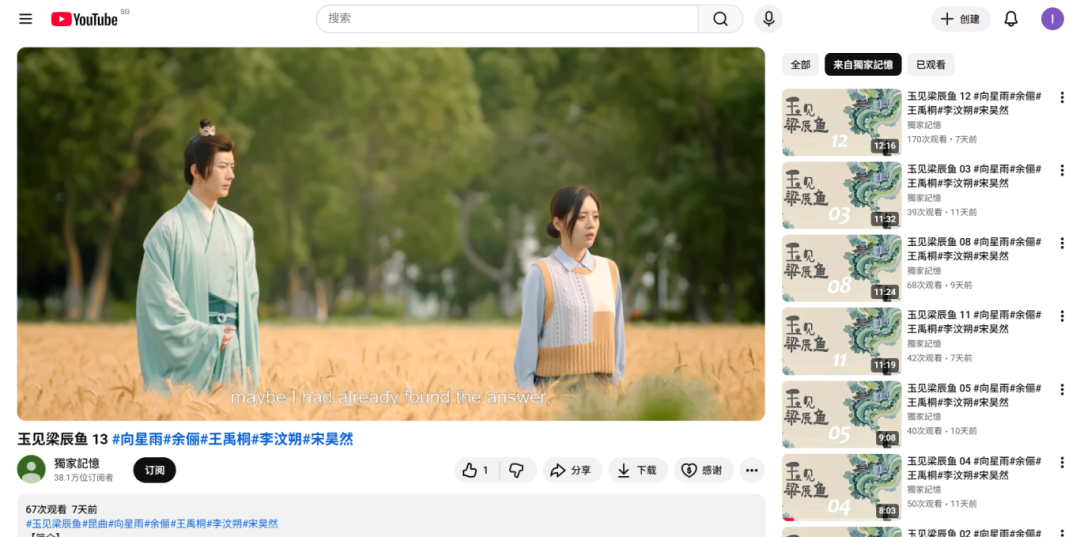The height and width of the screenshot is (537, 1080).
Task: Select the 已观看 filter chip
Action: pyautogui.click(x=930, y=65)
